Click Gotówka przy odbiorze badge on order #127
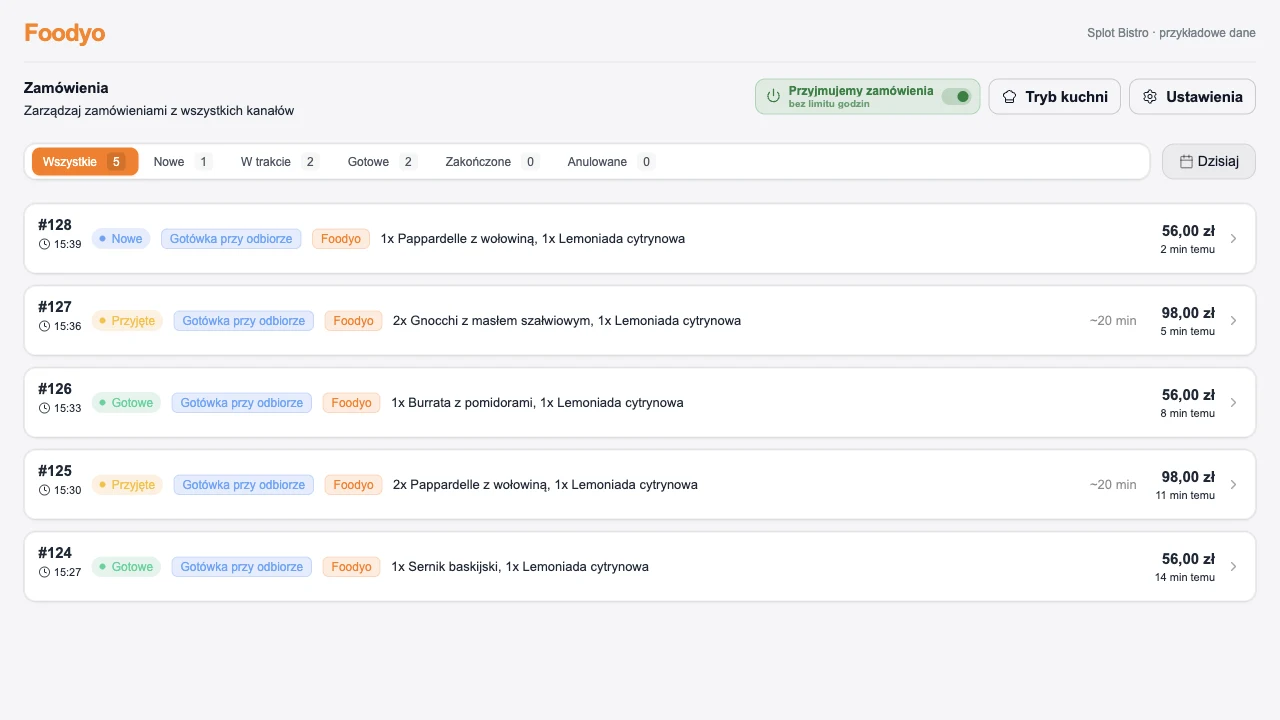Screen dimensions: 1280x720 coord(244,321)
